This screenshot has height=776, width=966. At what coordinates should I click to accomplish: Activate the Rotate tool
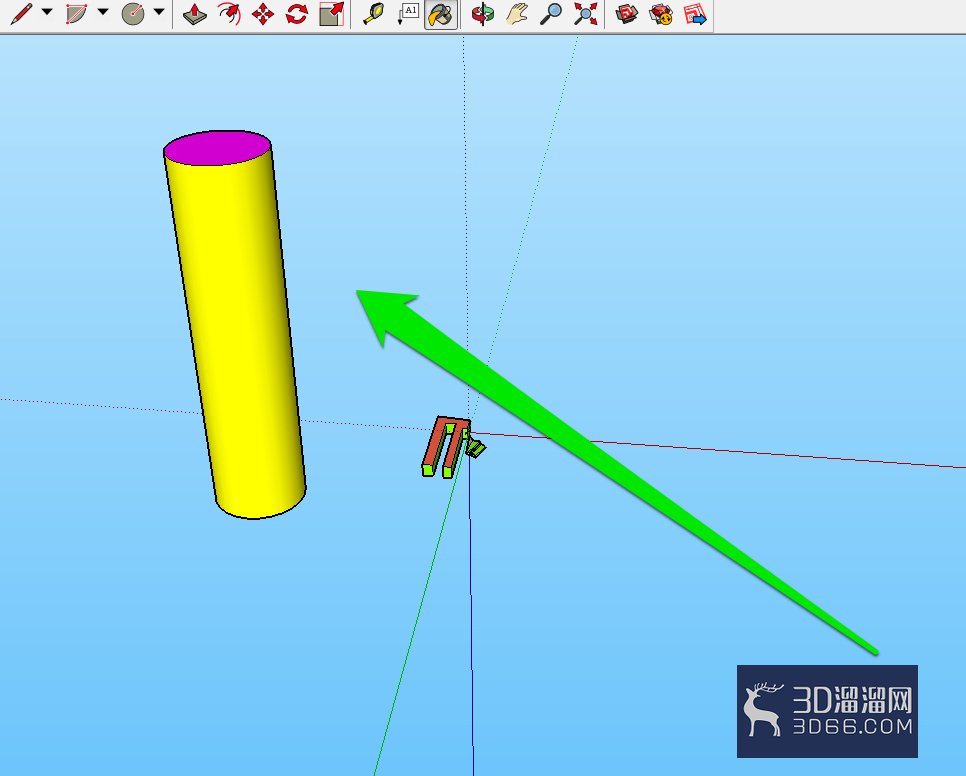(297, 14)
